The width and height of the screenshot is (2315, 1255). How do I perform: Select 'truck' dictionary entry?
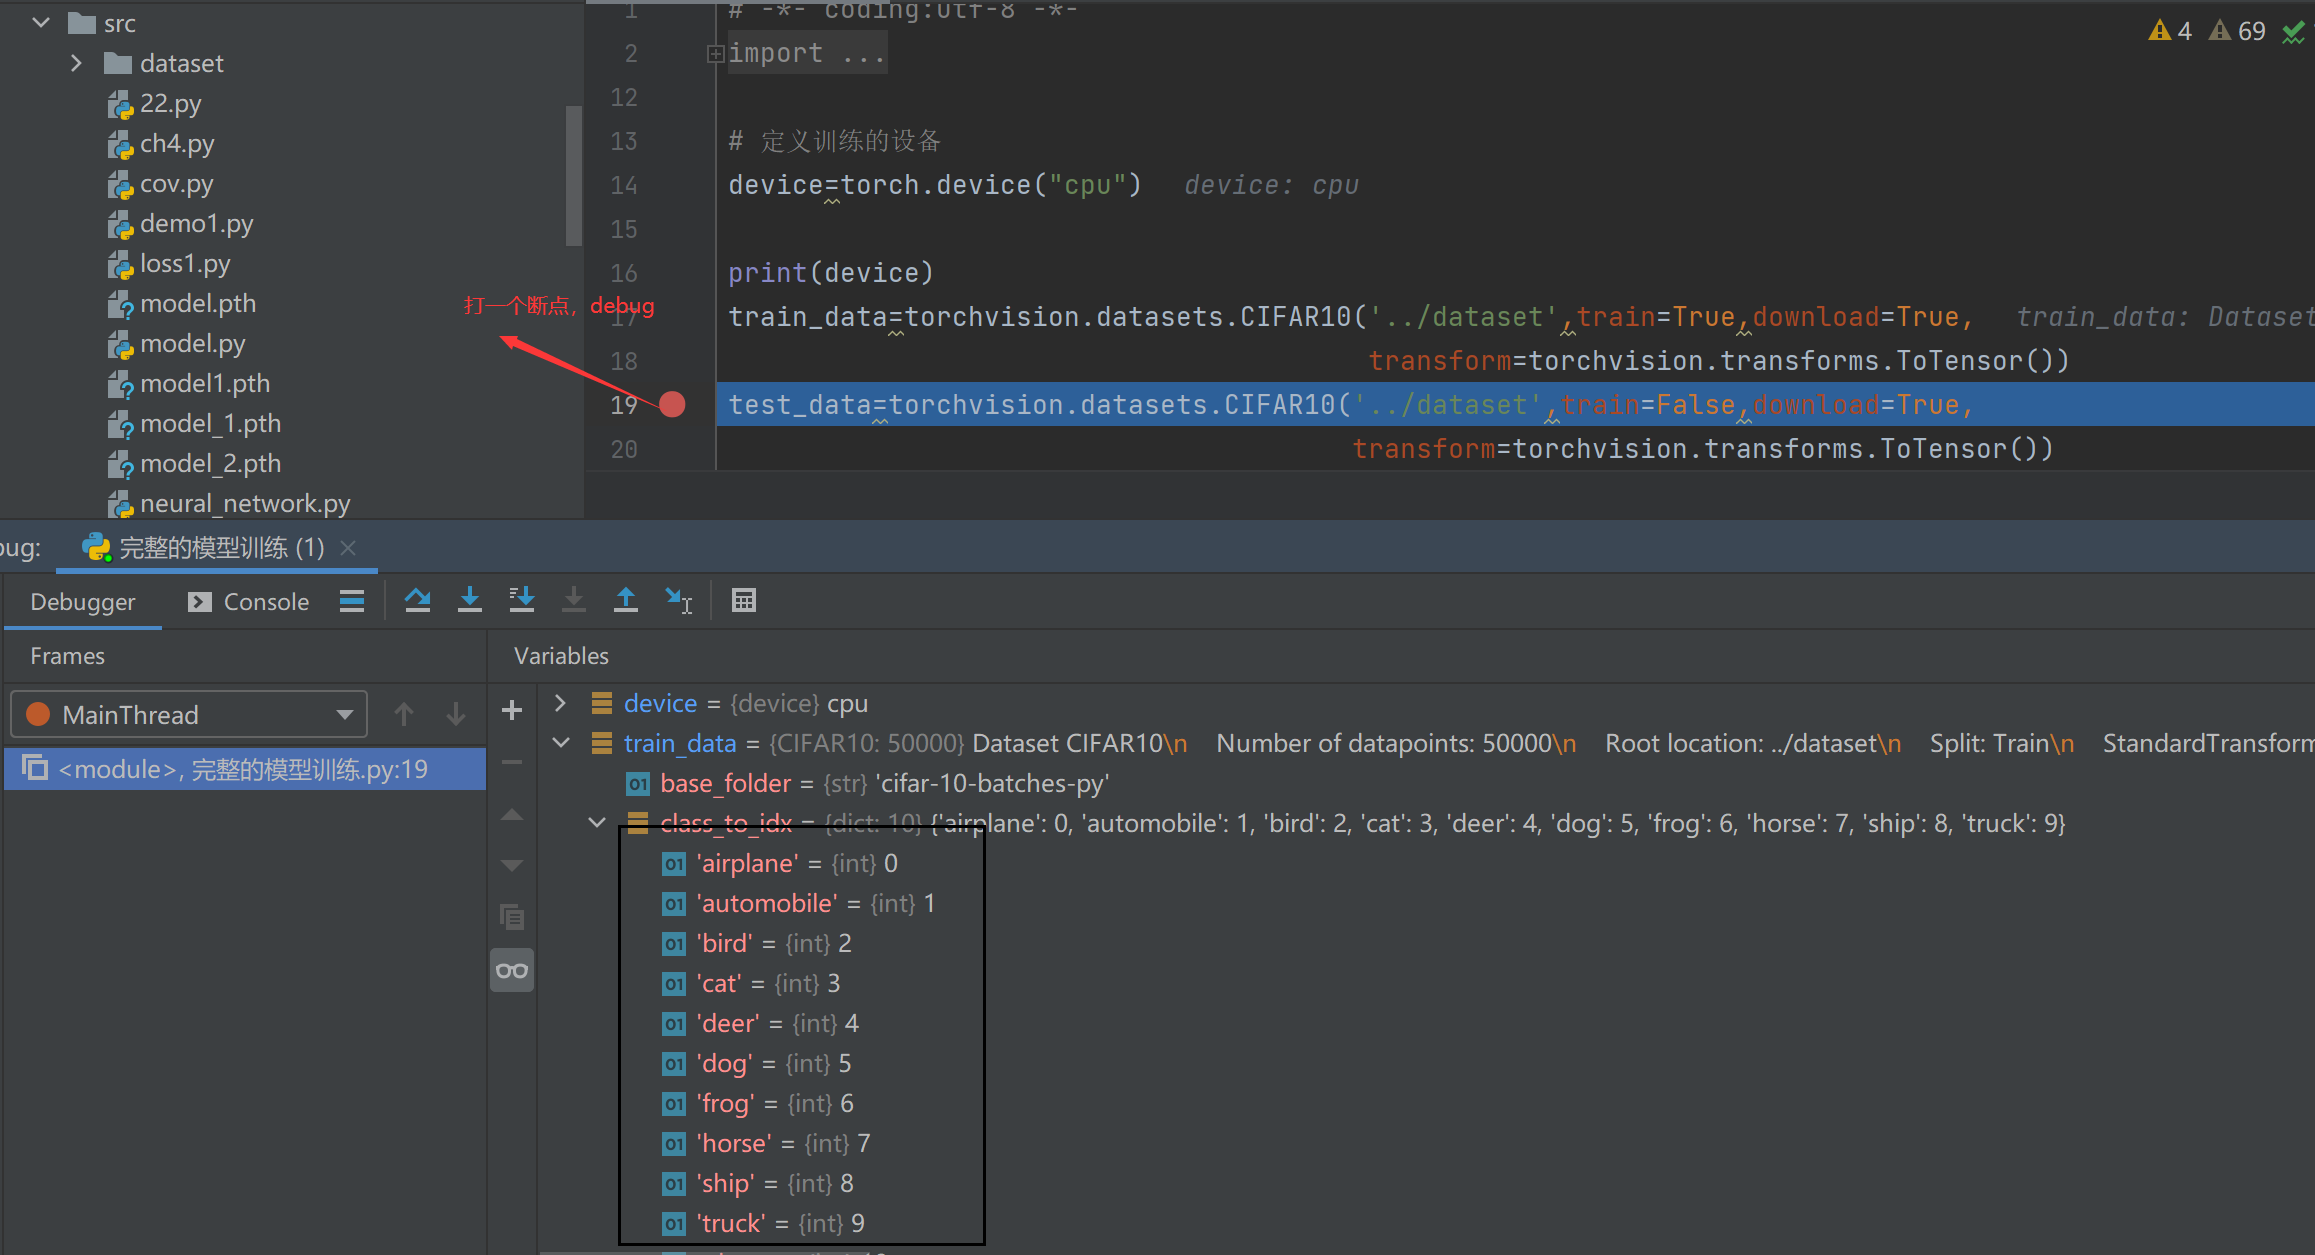(x=763, y=1223)
